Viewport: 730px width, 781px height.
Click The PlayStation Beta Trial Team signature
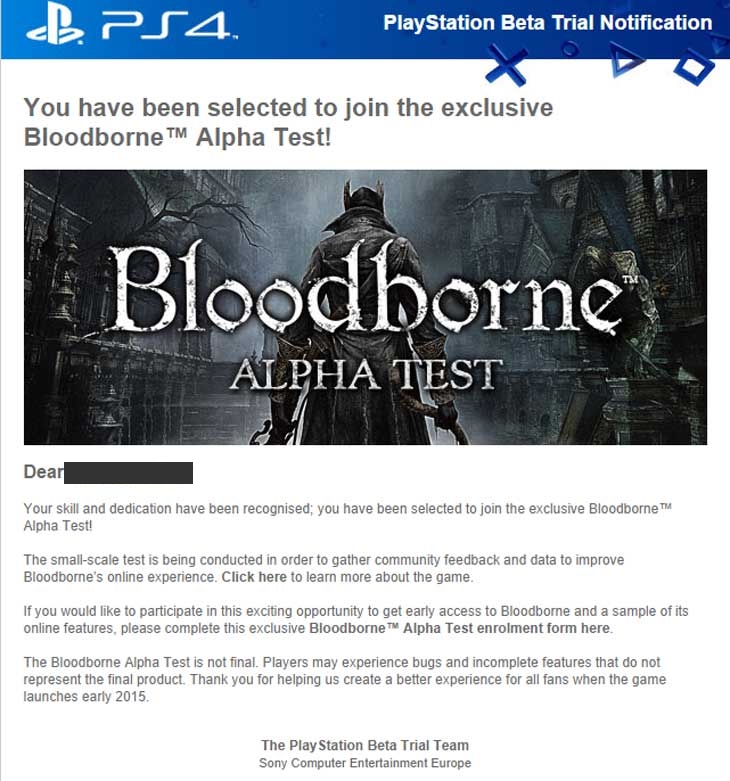tap(365, 745)
